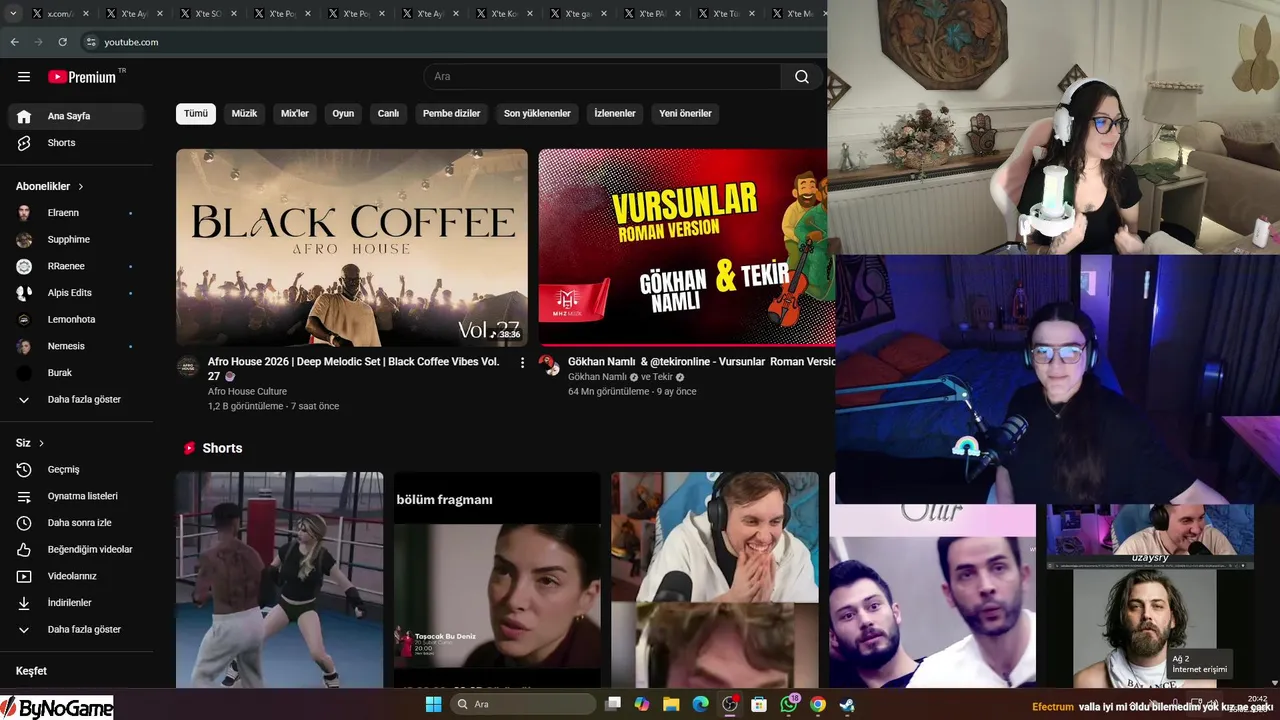Open the Elraenn subscription channel
The width and height of the screenshot is (1280, 720).
point(76,213)
